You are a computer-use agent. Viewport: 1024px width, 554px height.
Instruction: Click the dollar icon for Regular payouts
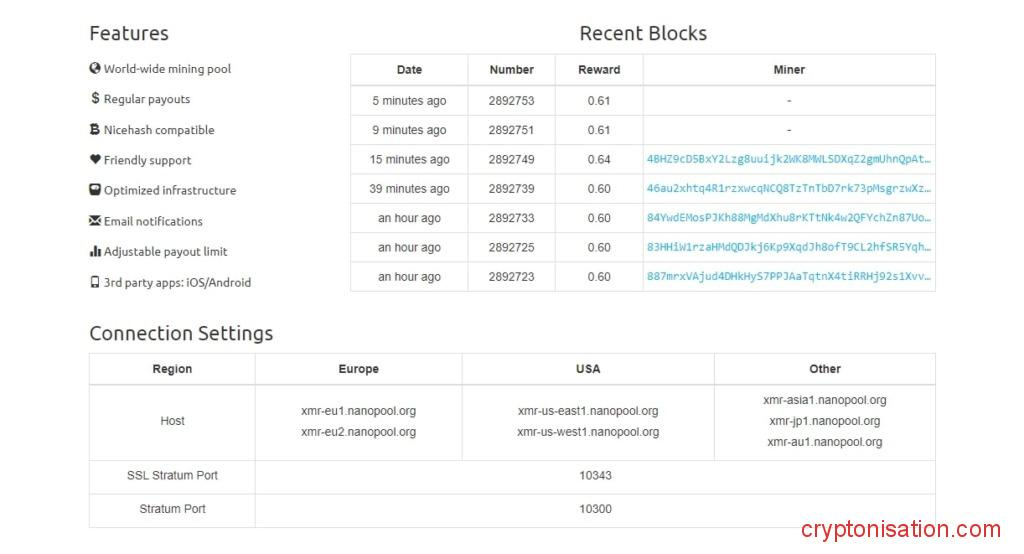click(95, 99)
